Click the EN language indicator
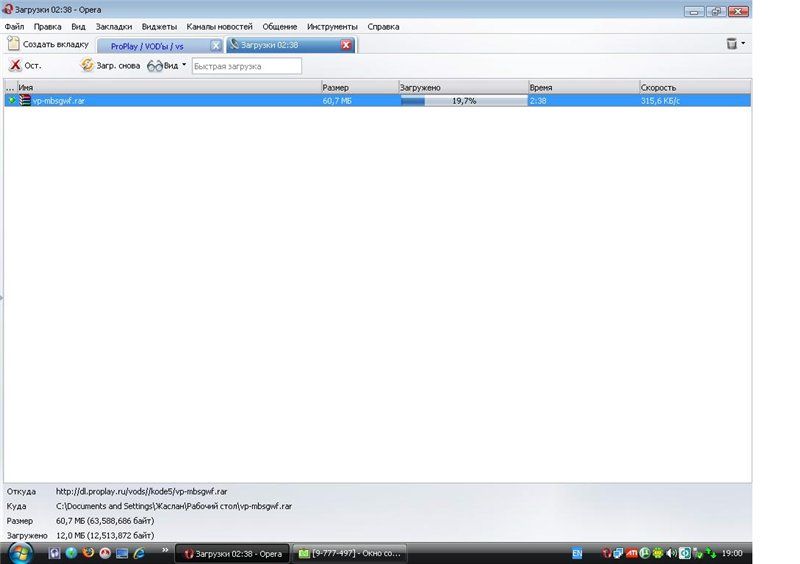 click(x=577, y=553)
